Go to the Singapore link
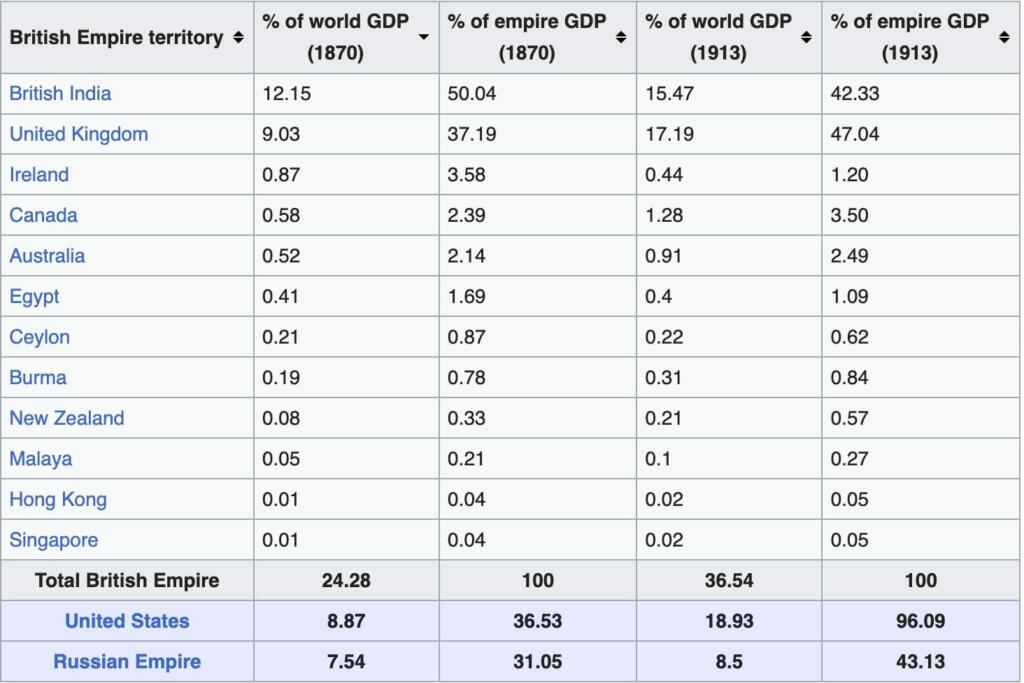Screen dimensions: 1024x683 54,540
